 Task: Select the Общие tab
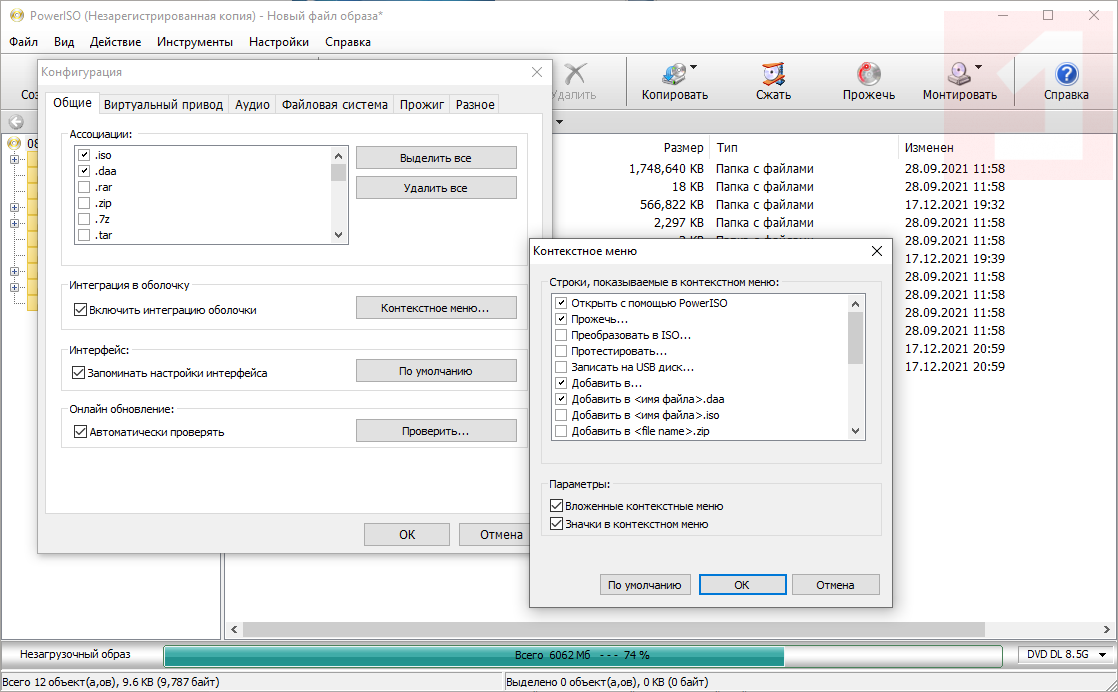tap(72, 103)
